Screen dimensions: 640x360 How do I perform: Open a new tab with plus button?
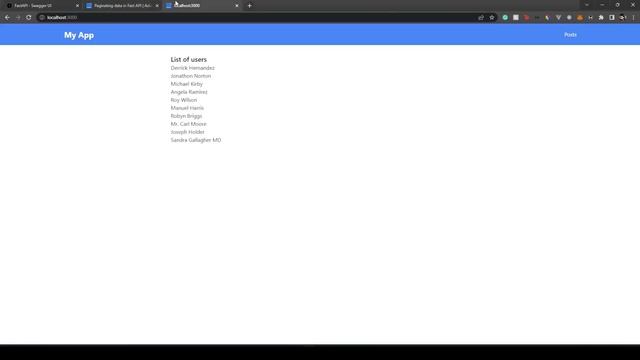coord(249,6)
